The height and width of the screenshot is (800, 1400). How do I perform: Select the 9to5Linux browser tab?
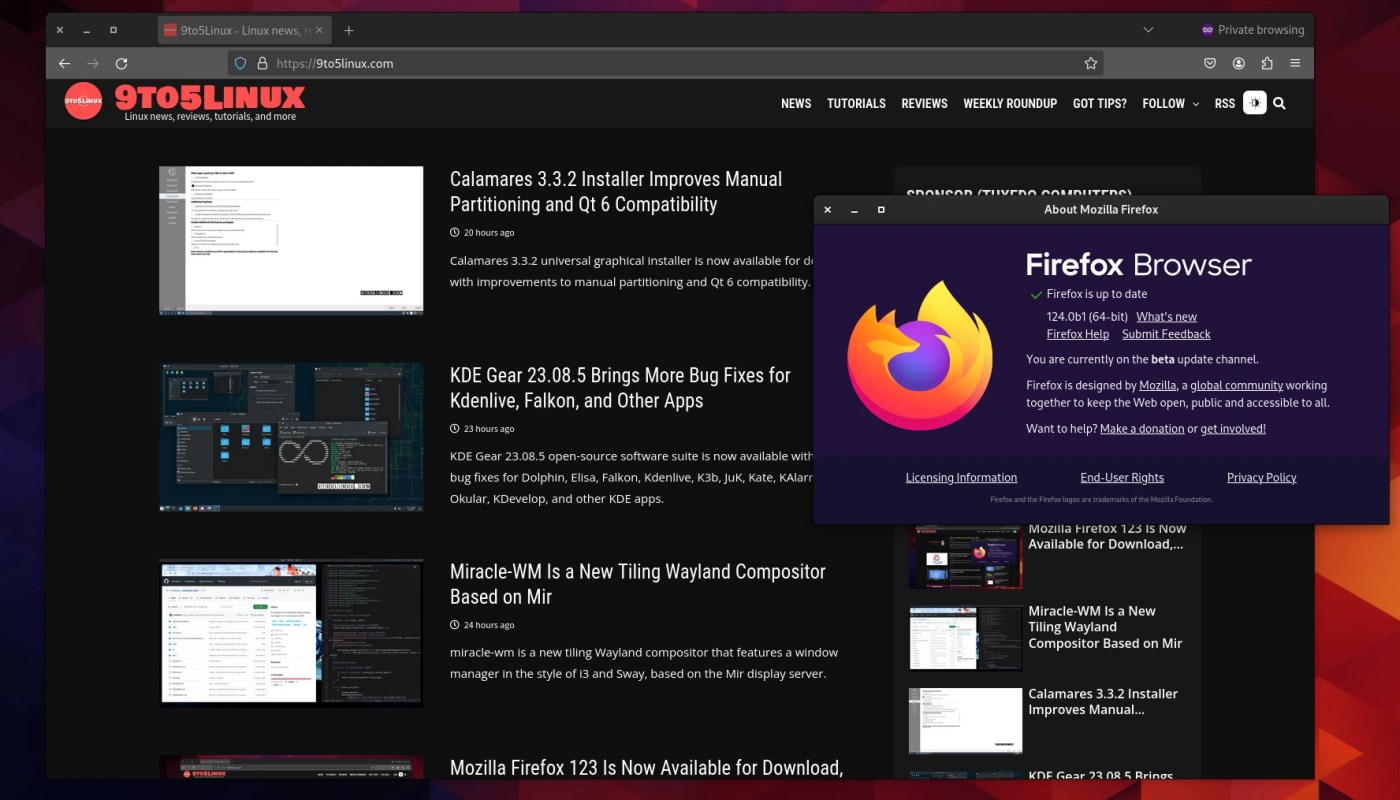246,30
